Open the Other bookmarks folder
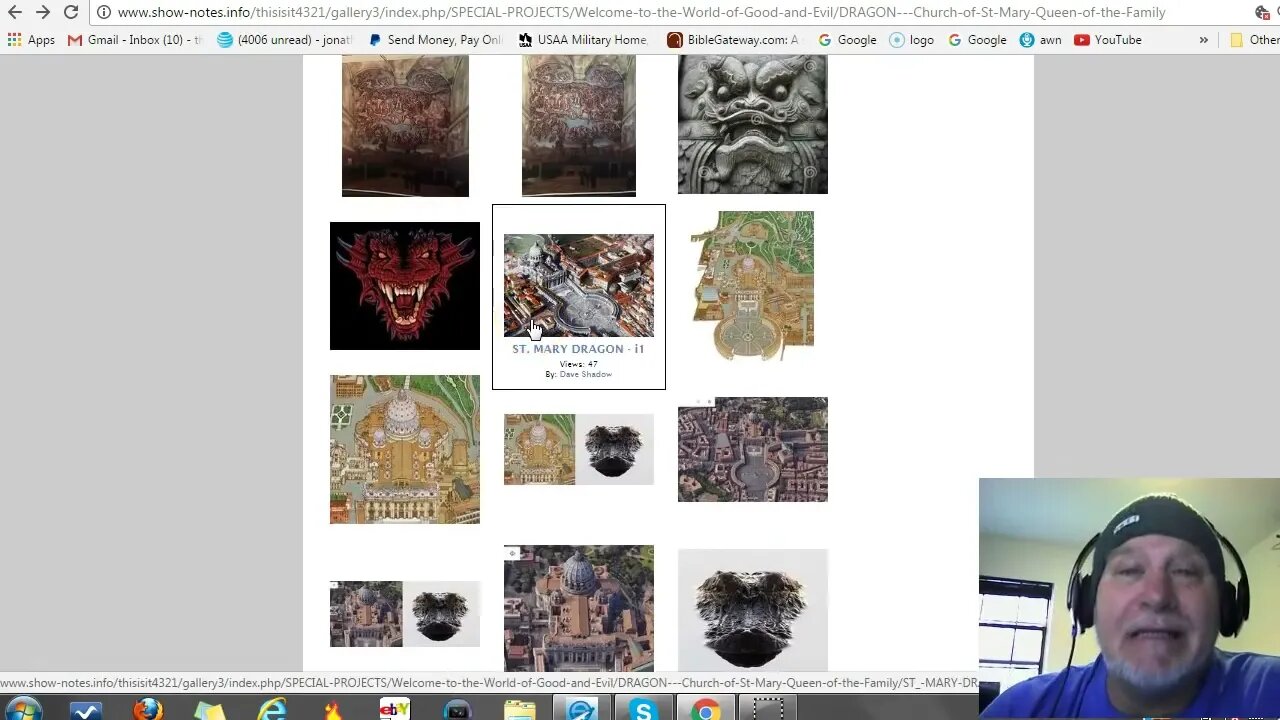This screenshot has height=720, width=1280. pyautogui.click(x=1254, y=40)
